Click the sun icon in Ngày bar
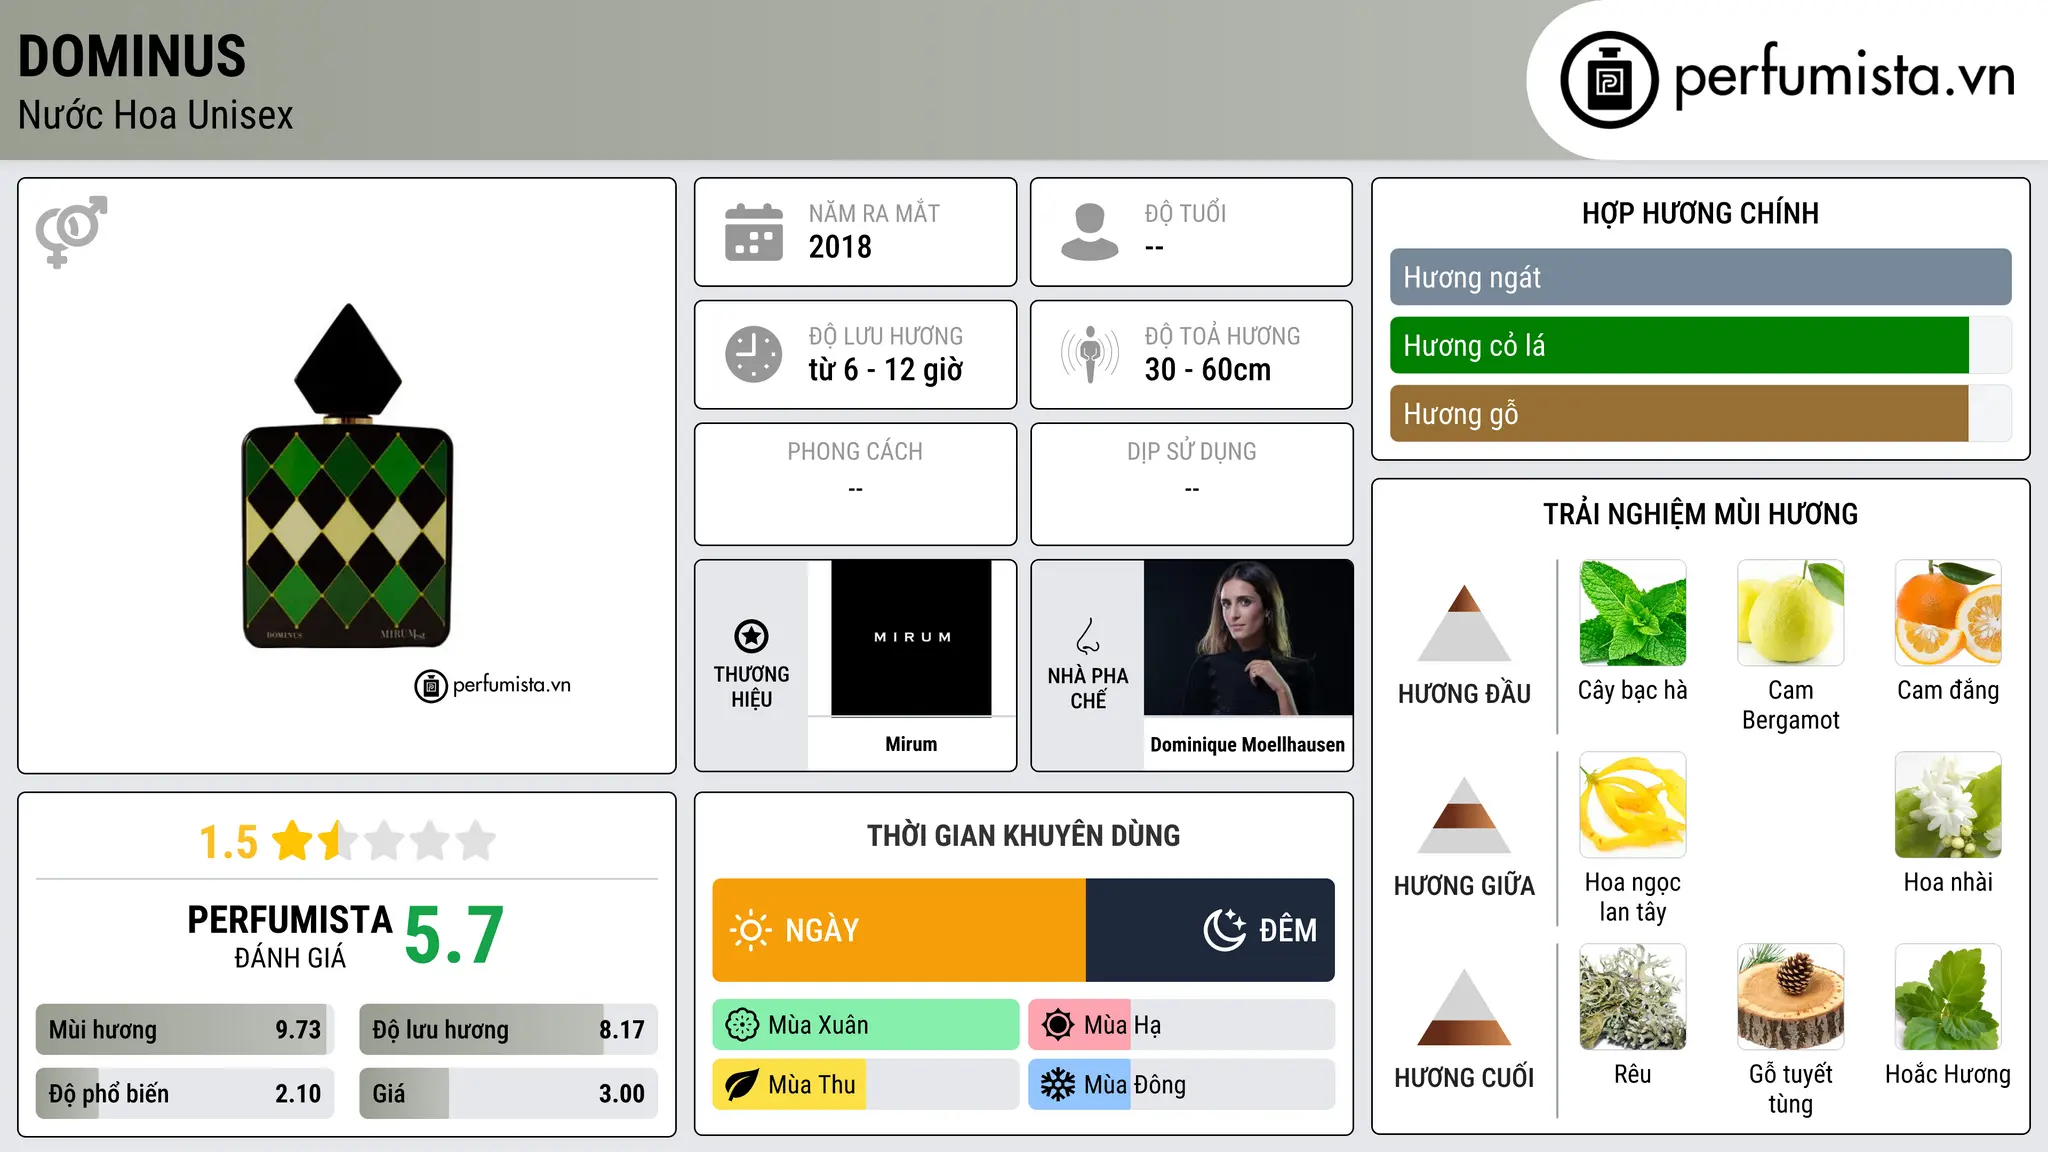2048x1152 pixels. click(750, 930)
